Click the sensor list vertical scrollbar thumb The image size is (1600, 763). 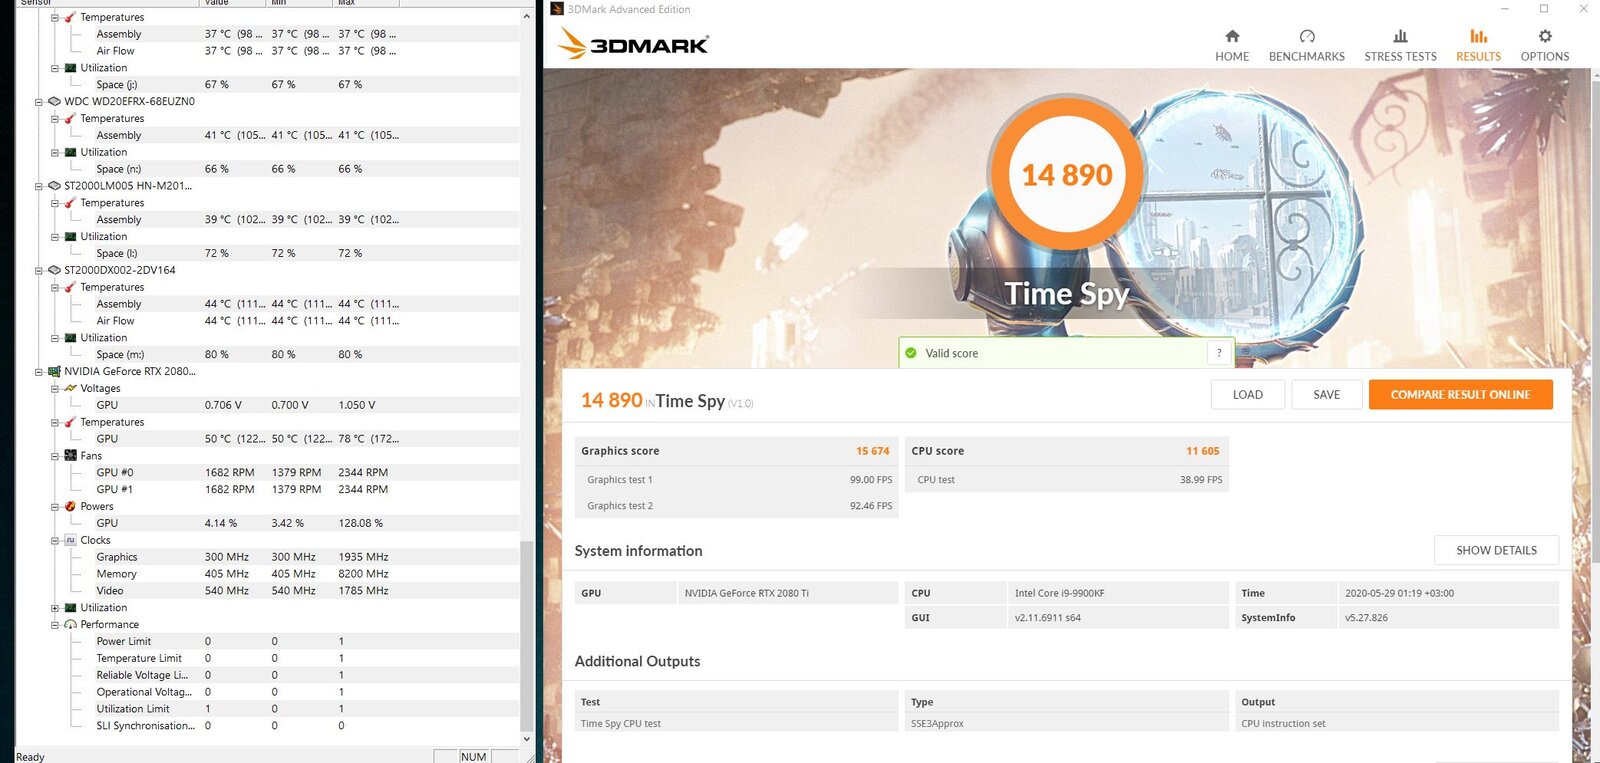click(526, 635)
